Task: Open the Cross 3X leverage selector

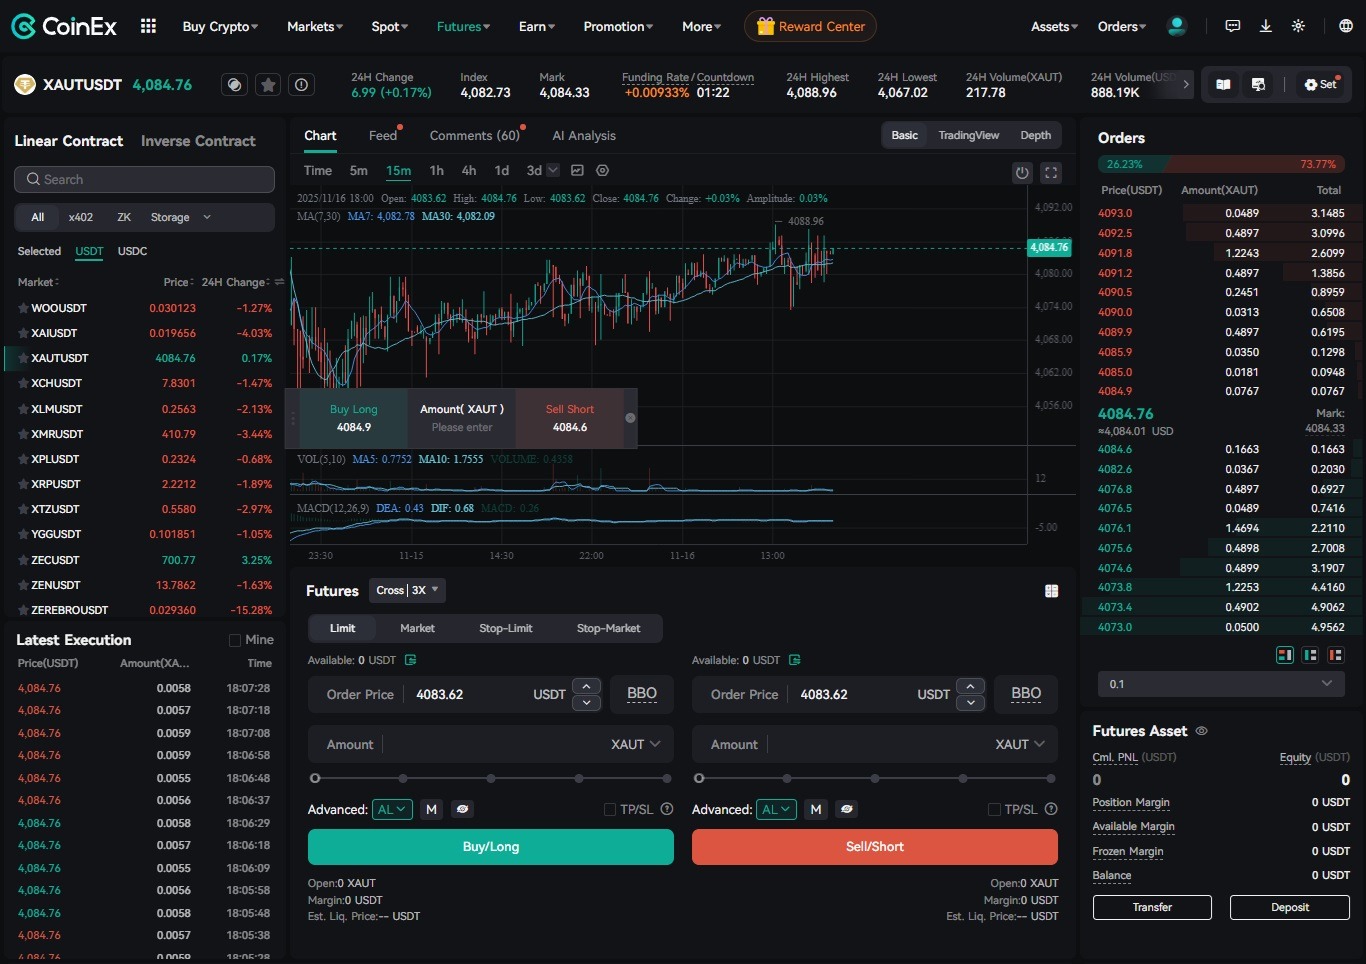Action: 407,590
